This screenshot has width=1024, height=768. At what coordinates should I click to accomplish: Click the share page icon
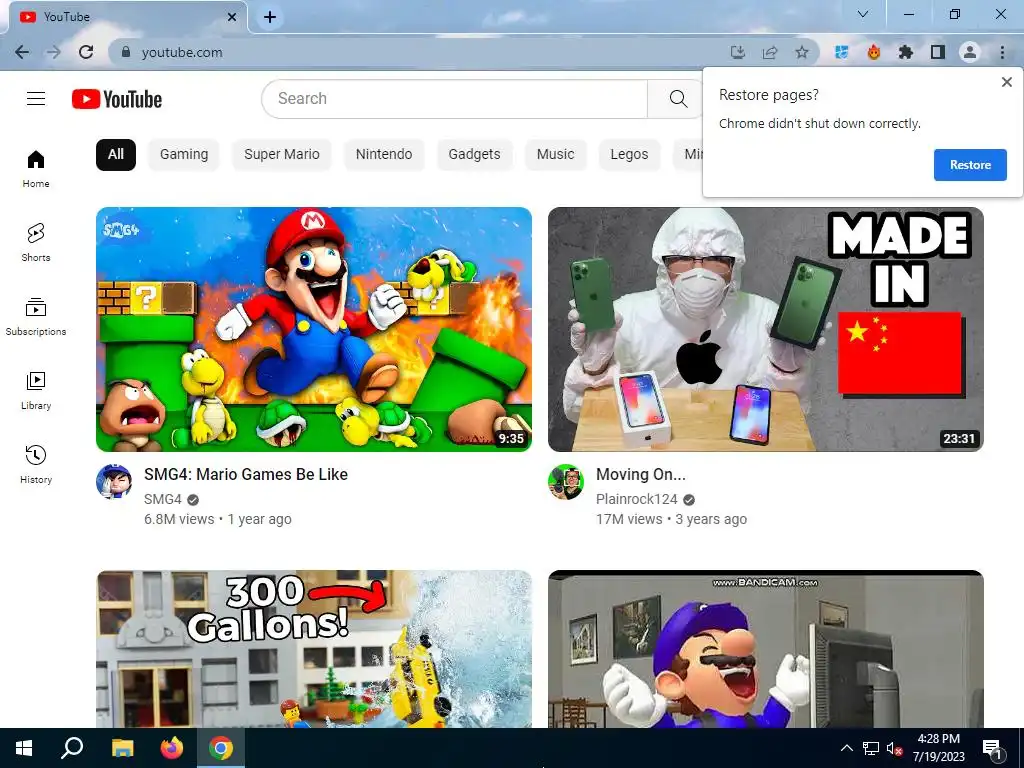[x=770, y=52]
